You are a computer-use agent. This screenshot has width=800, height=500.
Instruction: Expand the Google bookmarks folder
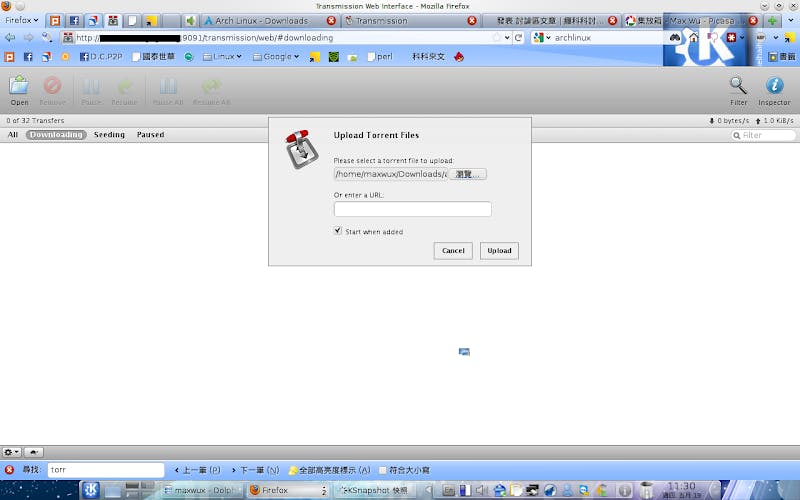(x=276, y=57)
